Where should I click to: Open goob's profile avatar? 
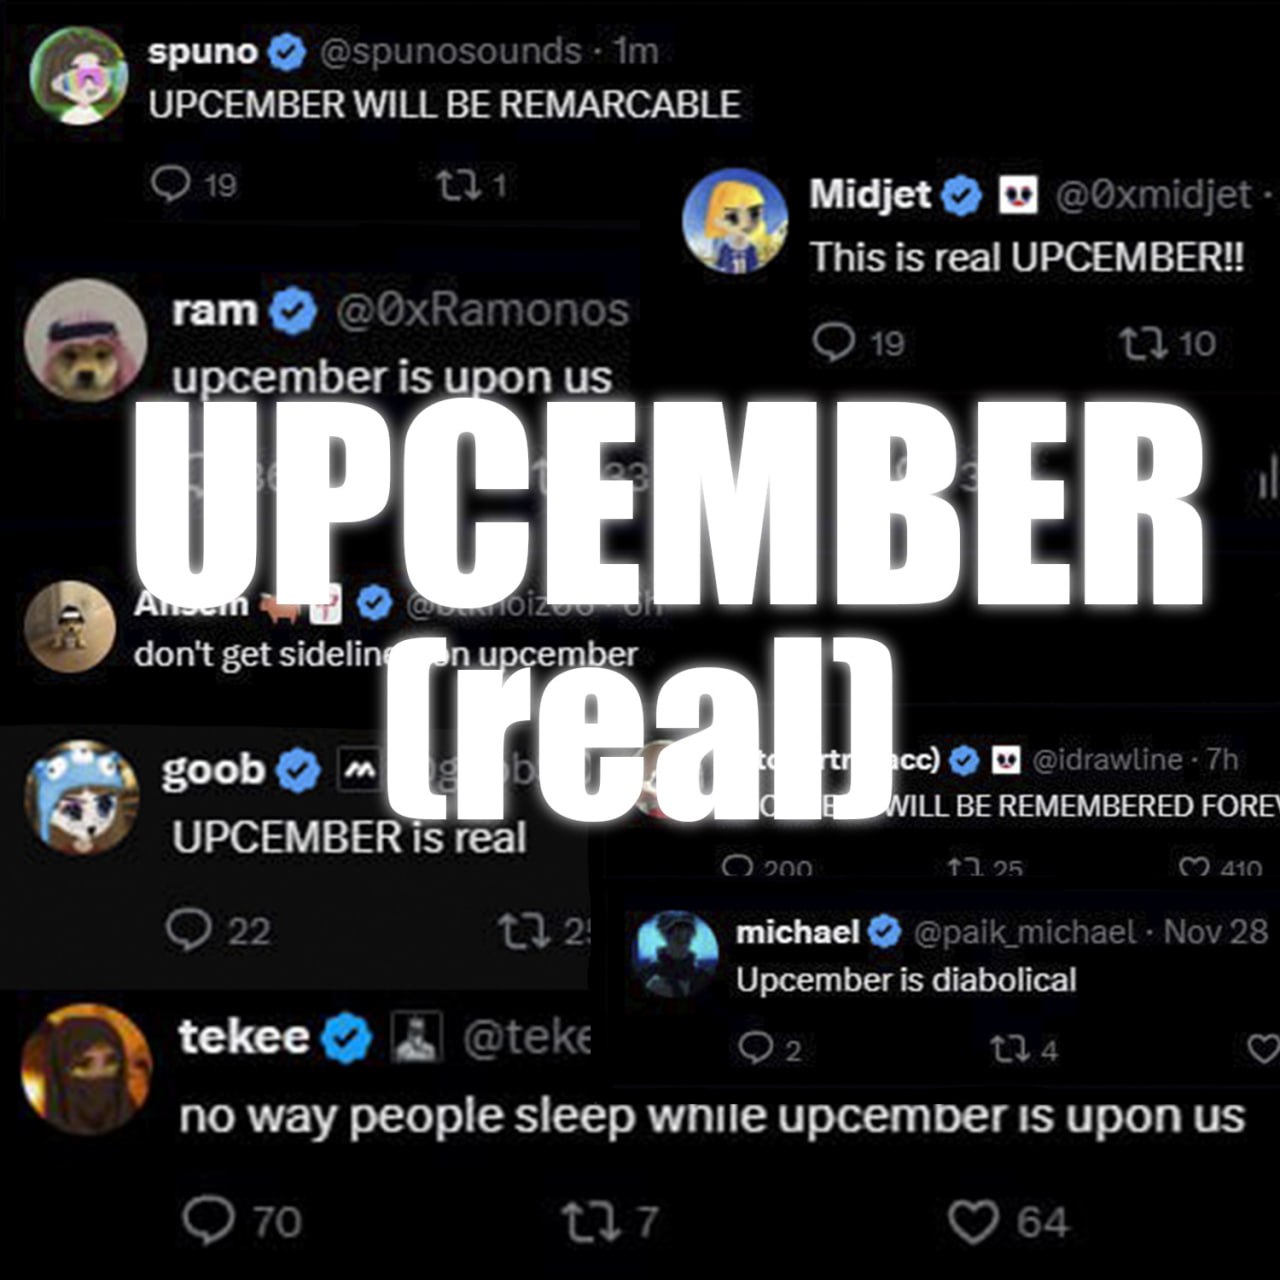[x=82, y=798]
